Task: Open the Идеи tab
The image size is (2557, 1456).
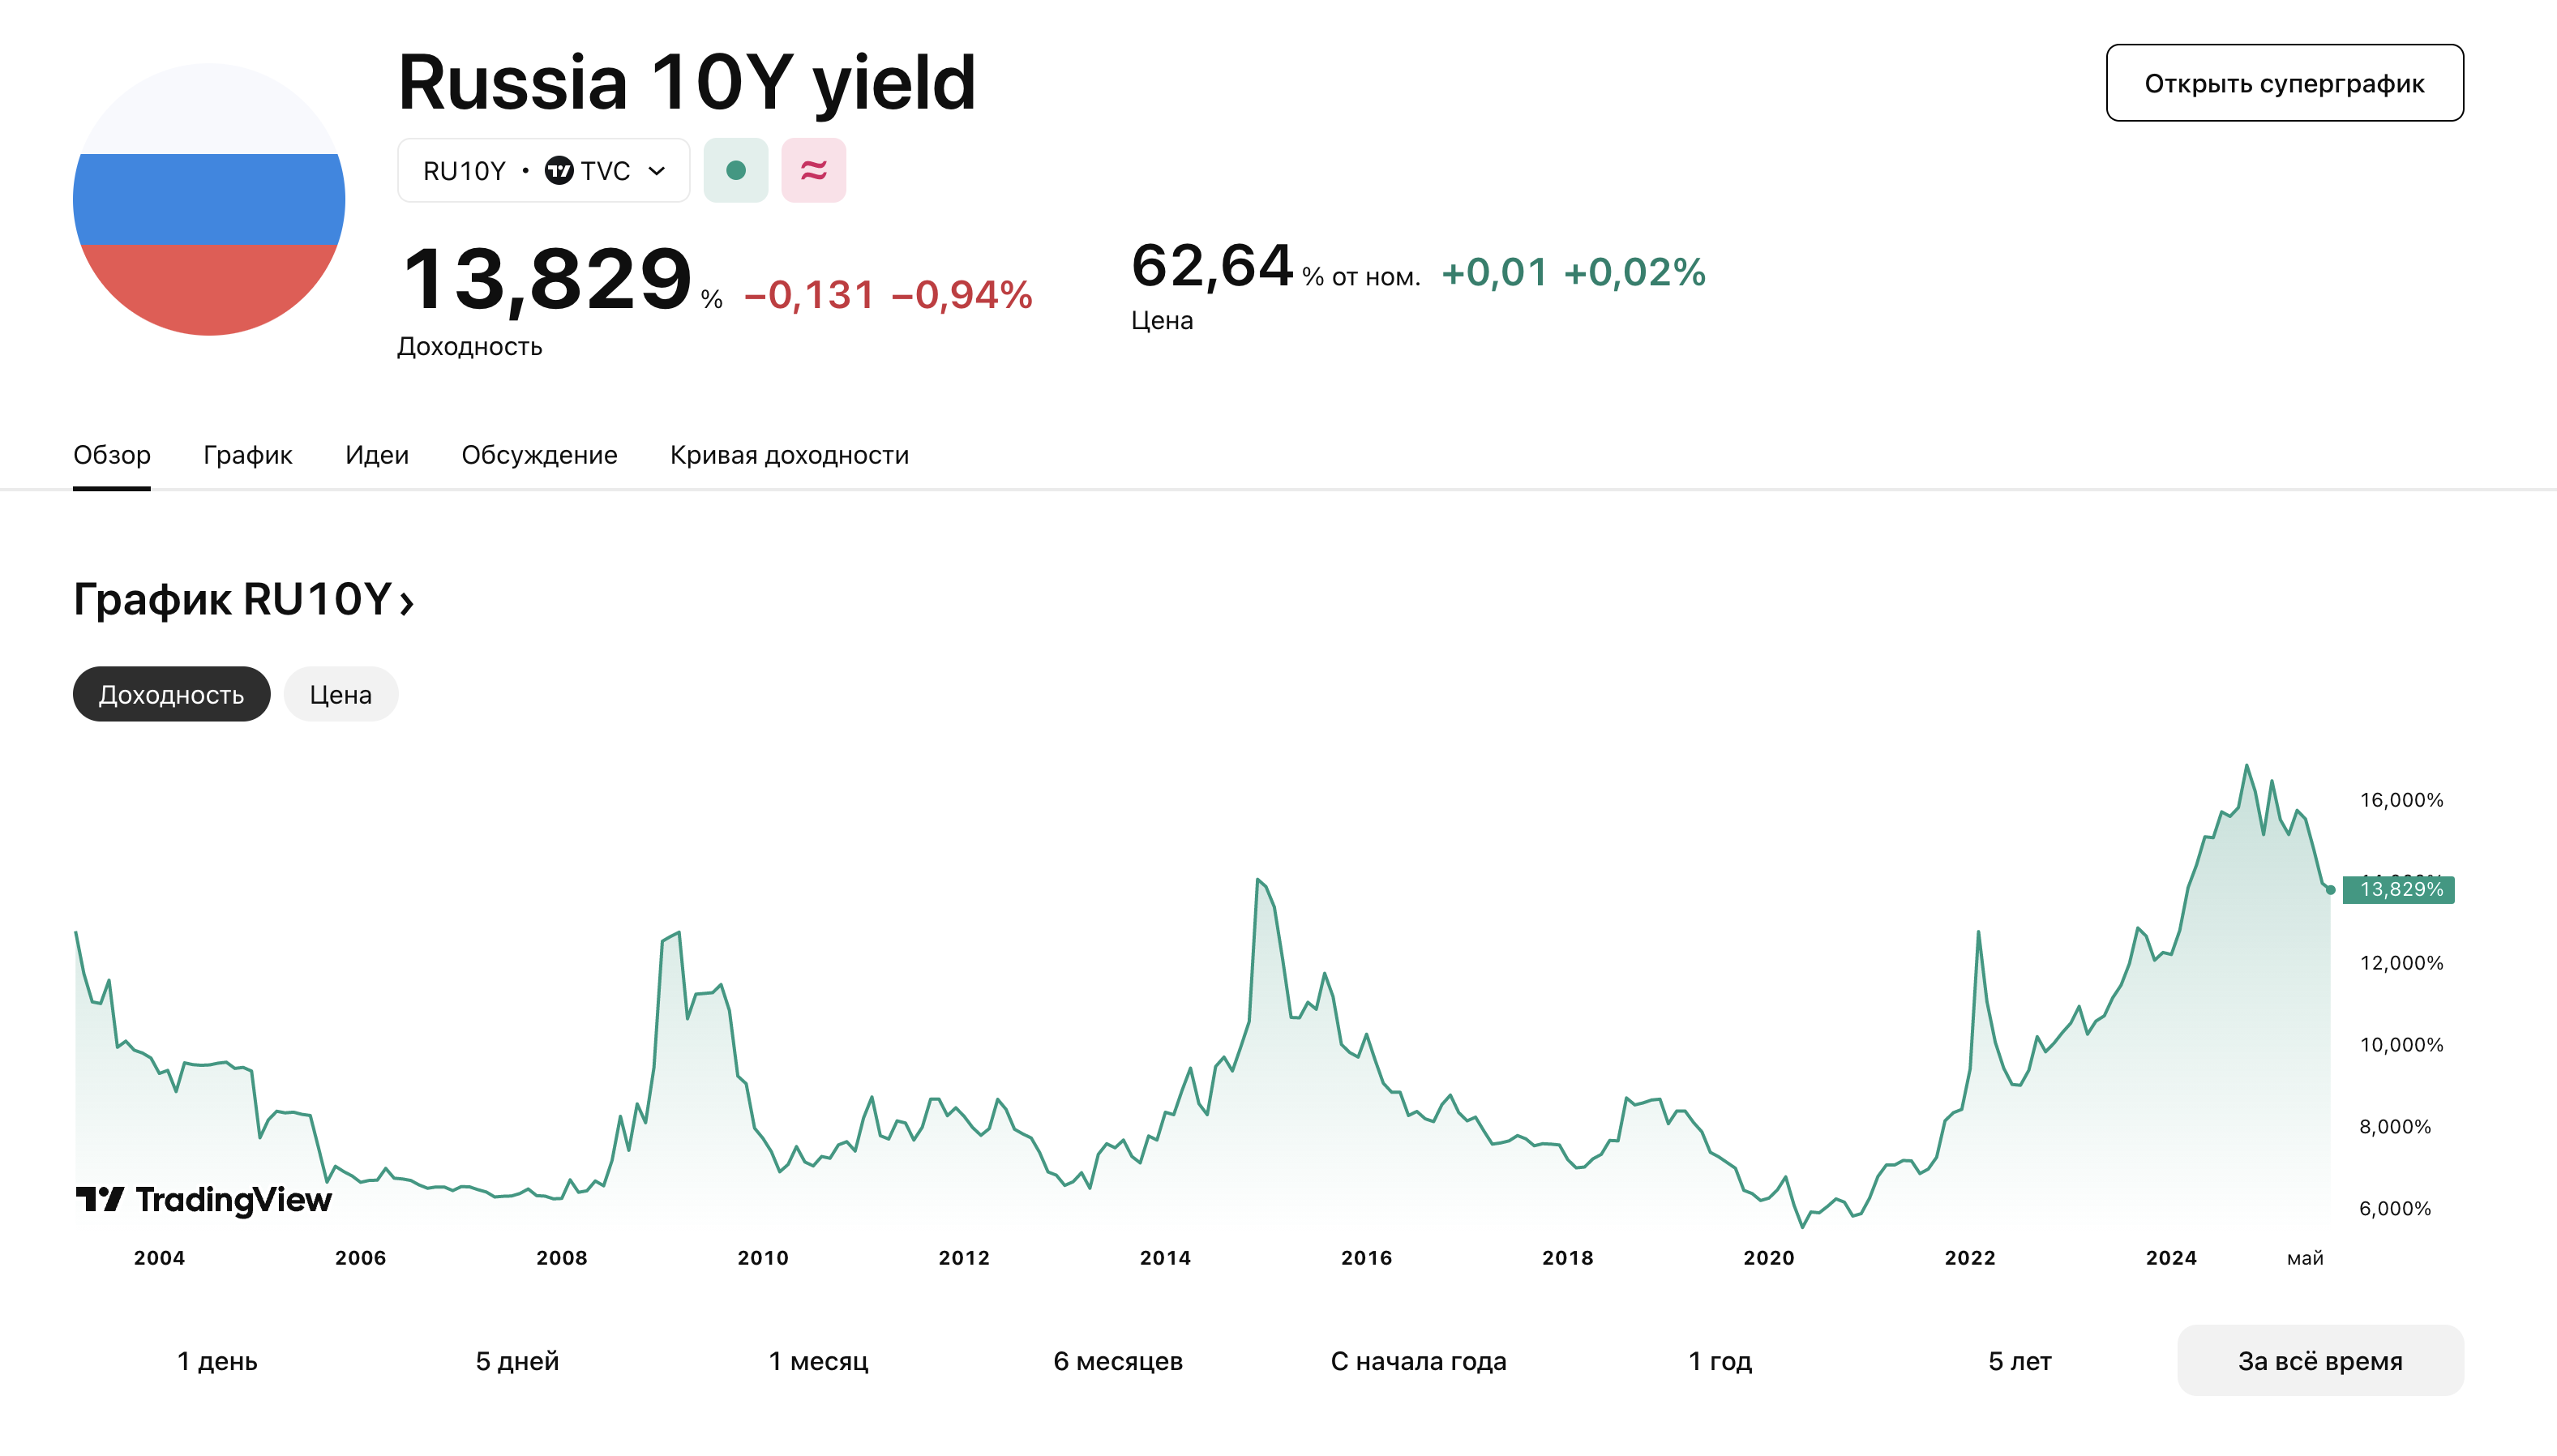Action: (376, 455)
